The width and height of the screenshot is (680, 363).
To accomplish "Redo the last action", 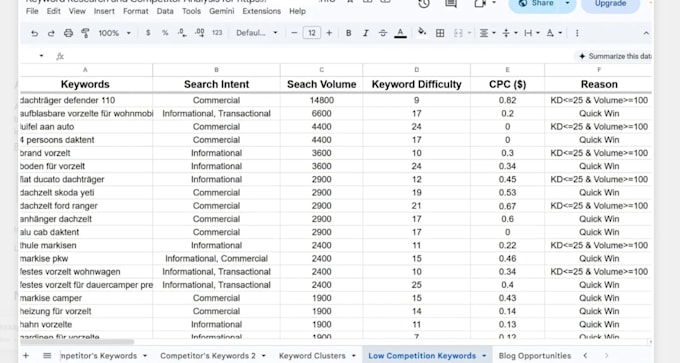I will tap(51, 33).
